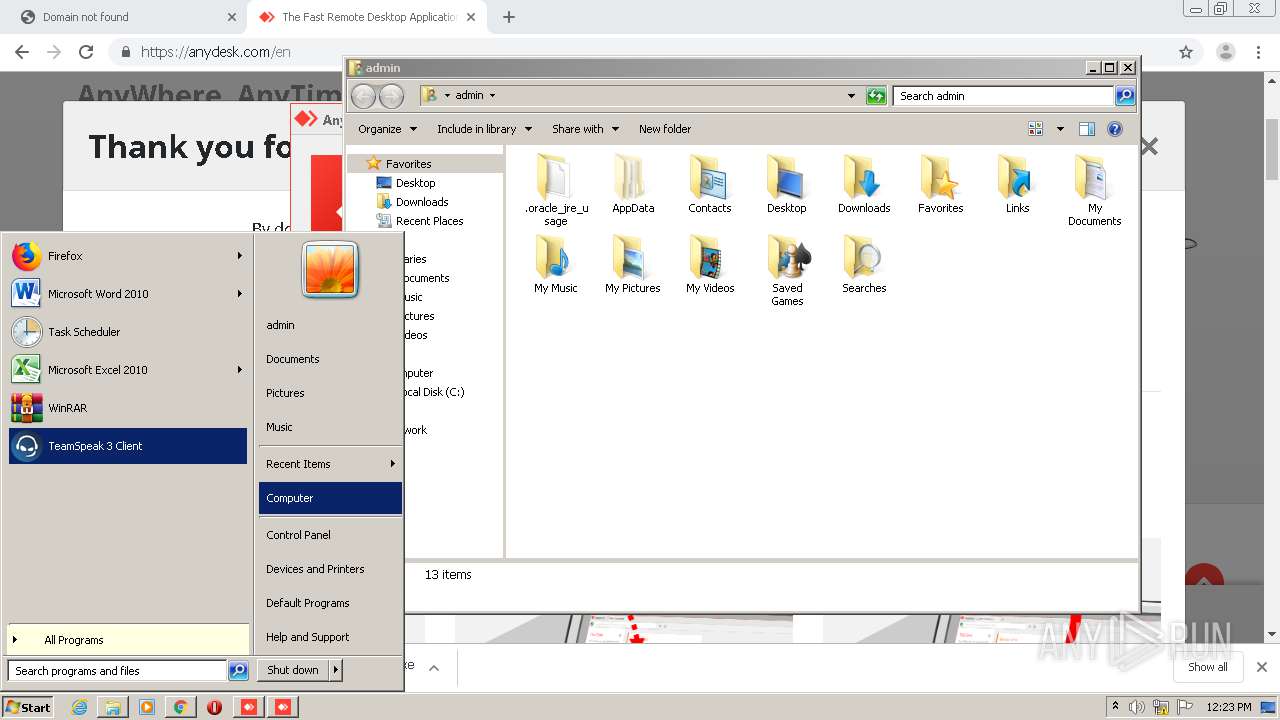Screen dimensions: 1280x720
Task: Select the Favorites folder in file pane
Action: (x=941, y=184)
